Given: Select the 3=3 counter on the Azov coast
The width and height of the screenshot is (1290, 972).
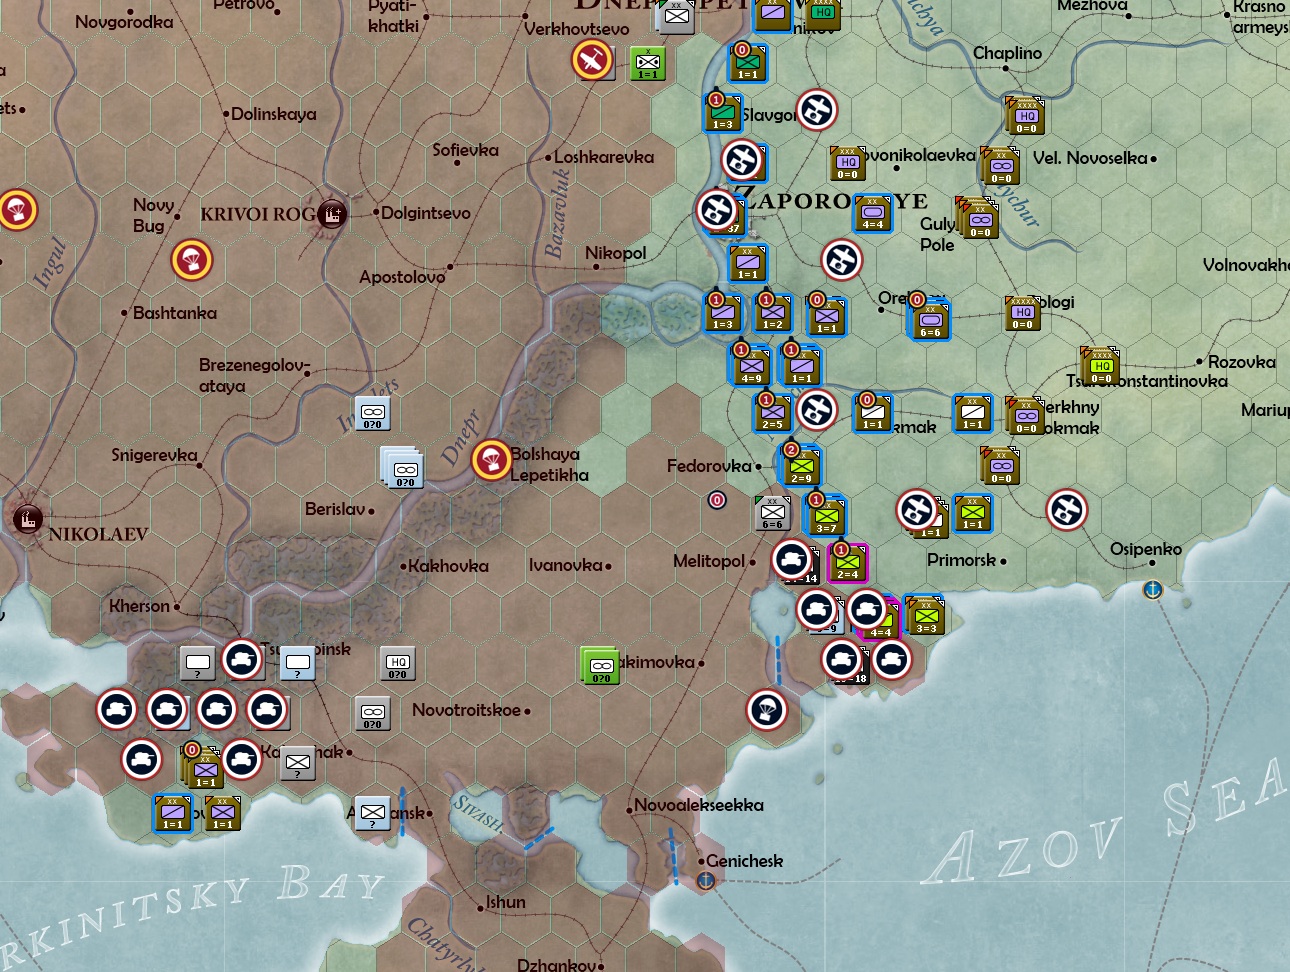Looking at the screenshot, I should [x=925, y=616].
